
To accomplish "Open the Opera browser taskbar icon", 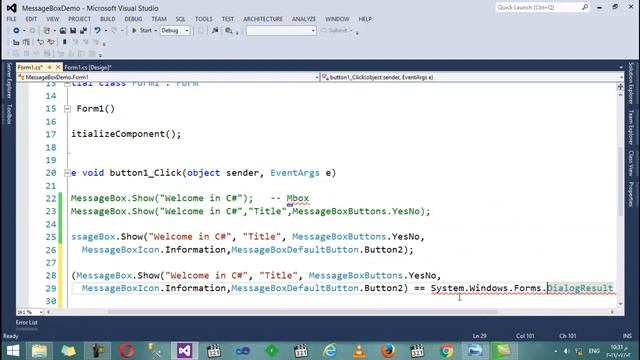I will click(x=126, y=351).
